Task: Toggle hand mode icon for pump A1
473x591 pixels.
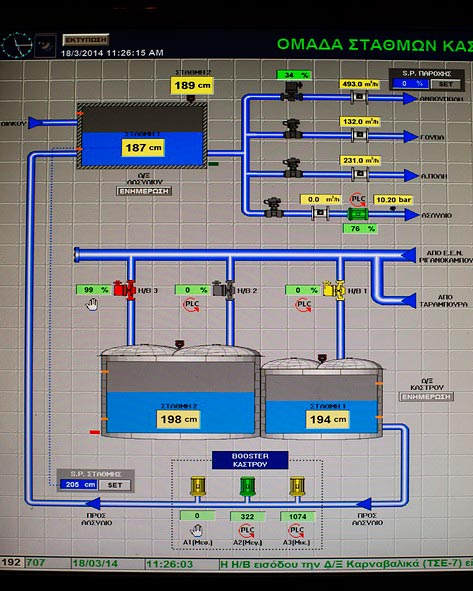Action: [196, 531]
